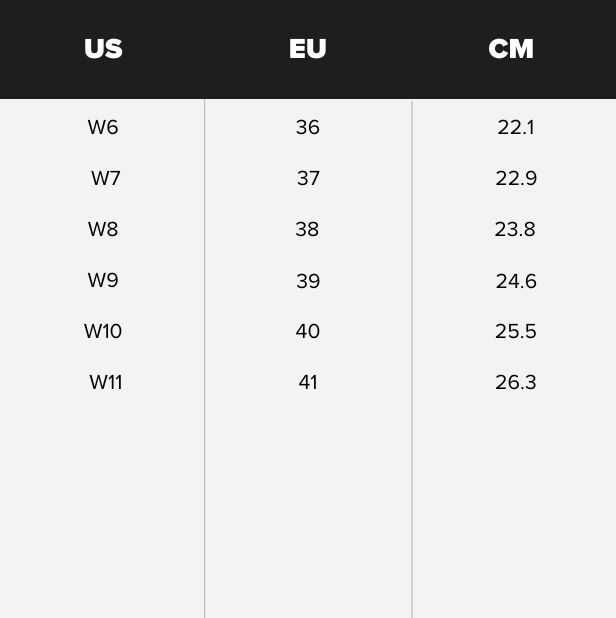Click the 26.3 centimeter value
The width and height of the screenshot is (616, 618).
pyautogui.click(x=516, y=382)
